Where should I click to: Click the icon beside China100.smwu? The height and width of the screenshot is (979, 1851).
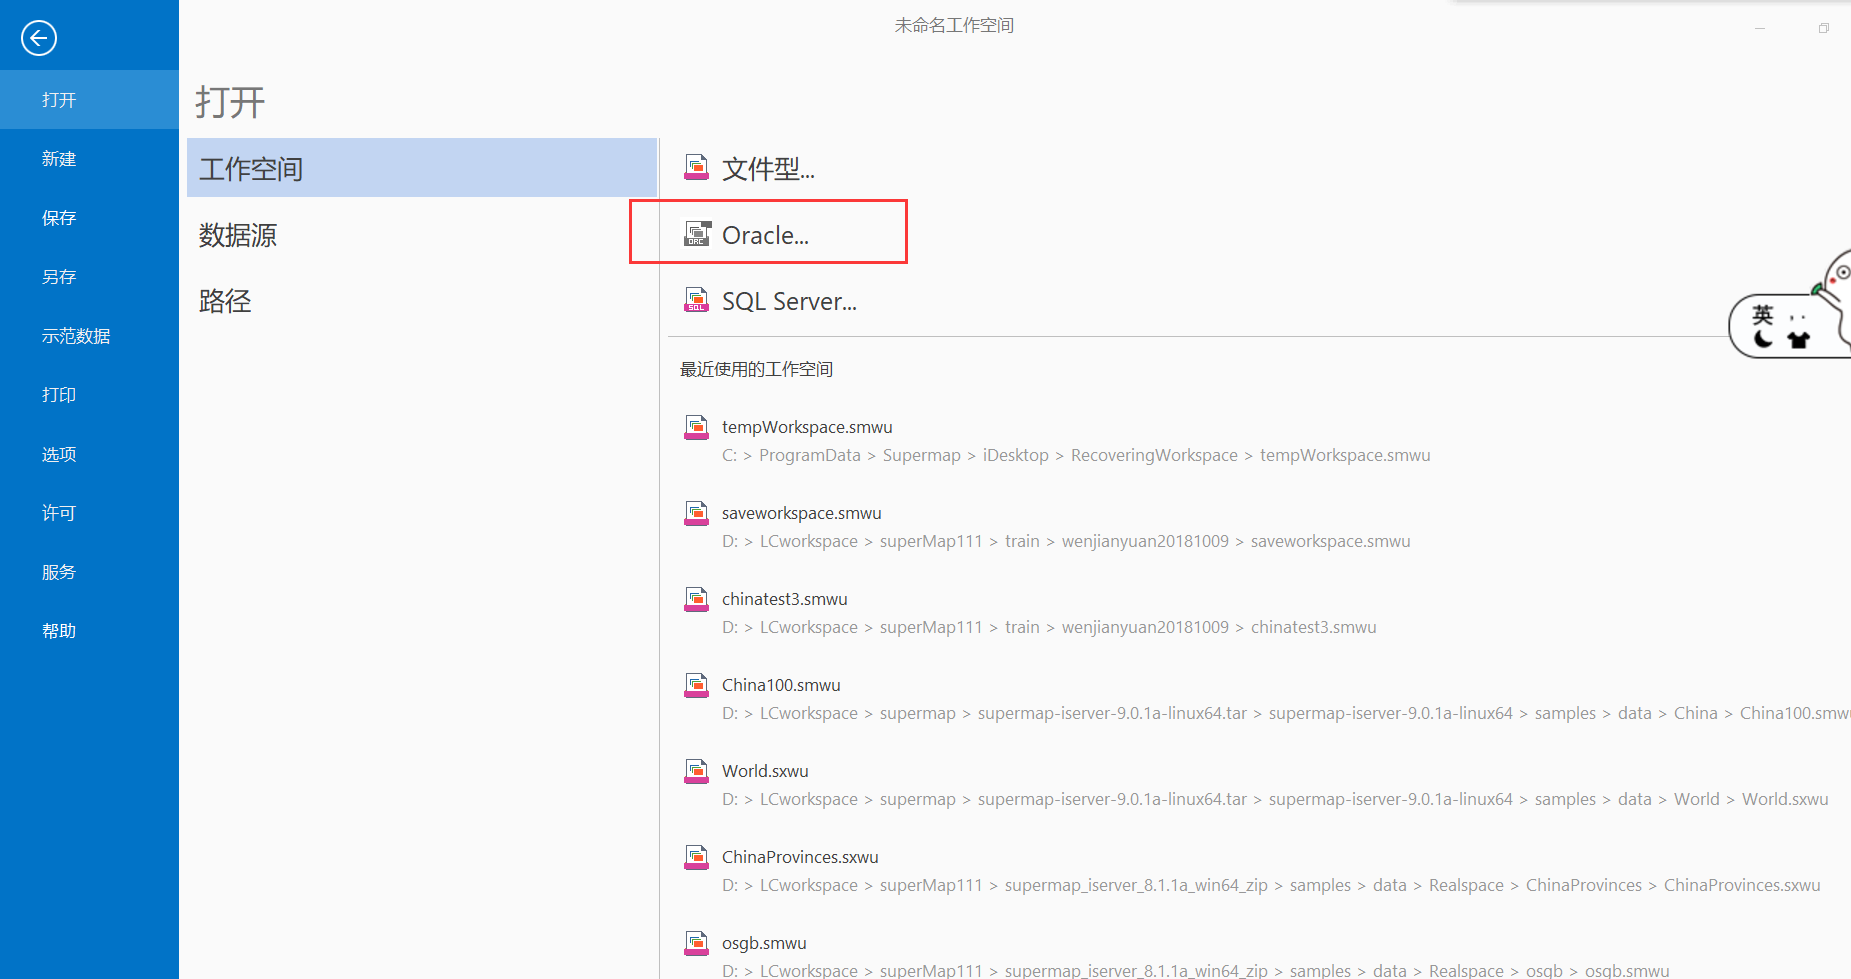[696, 685]
